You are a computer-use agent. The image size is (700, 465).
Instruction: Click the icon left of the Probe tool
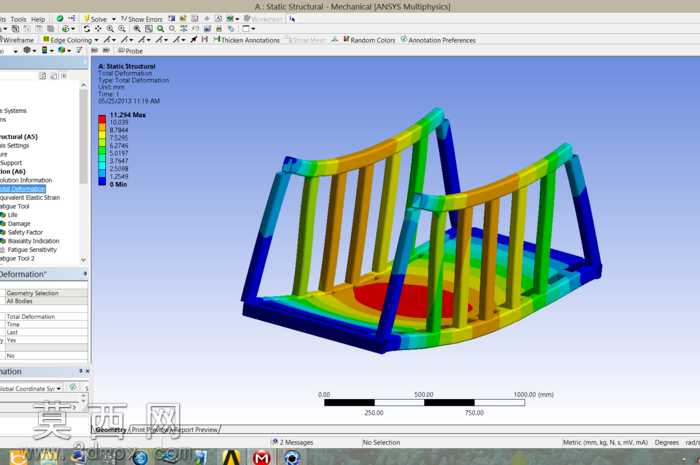(x=106, y=50)
